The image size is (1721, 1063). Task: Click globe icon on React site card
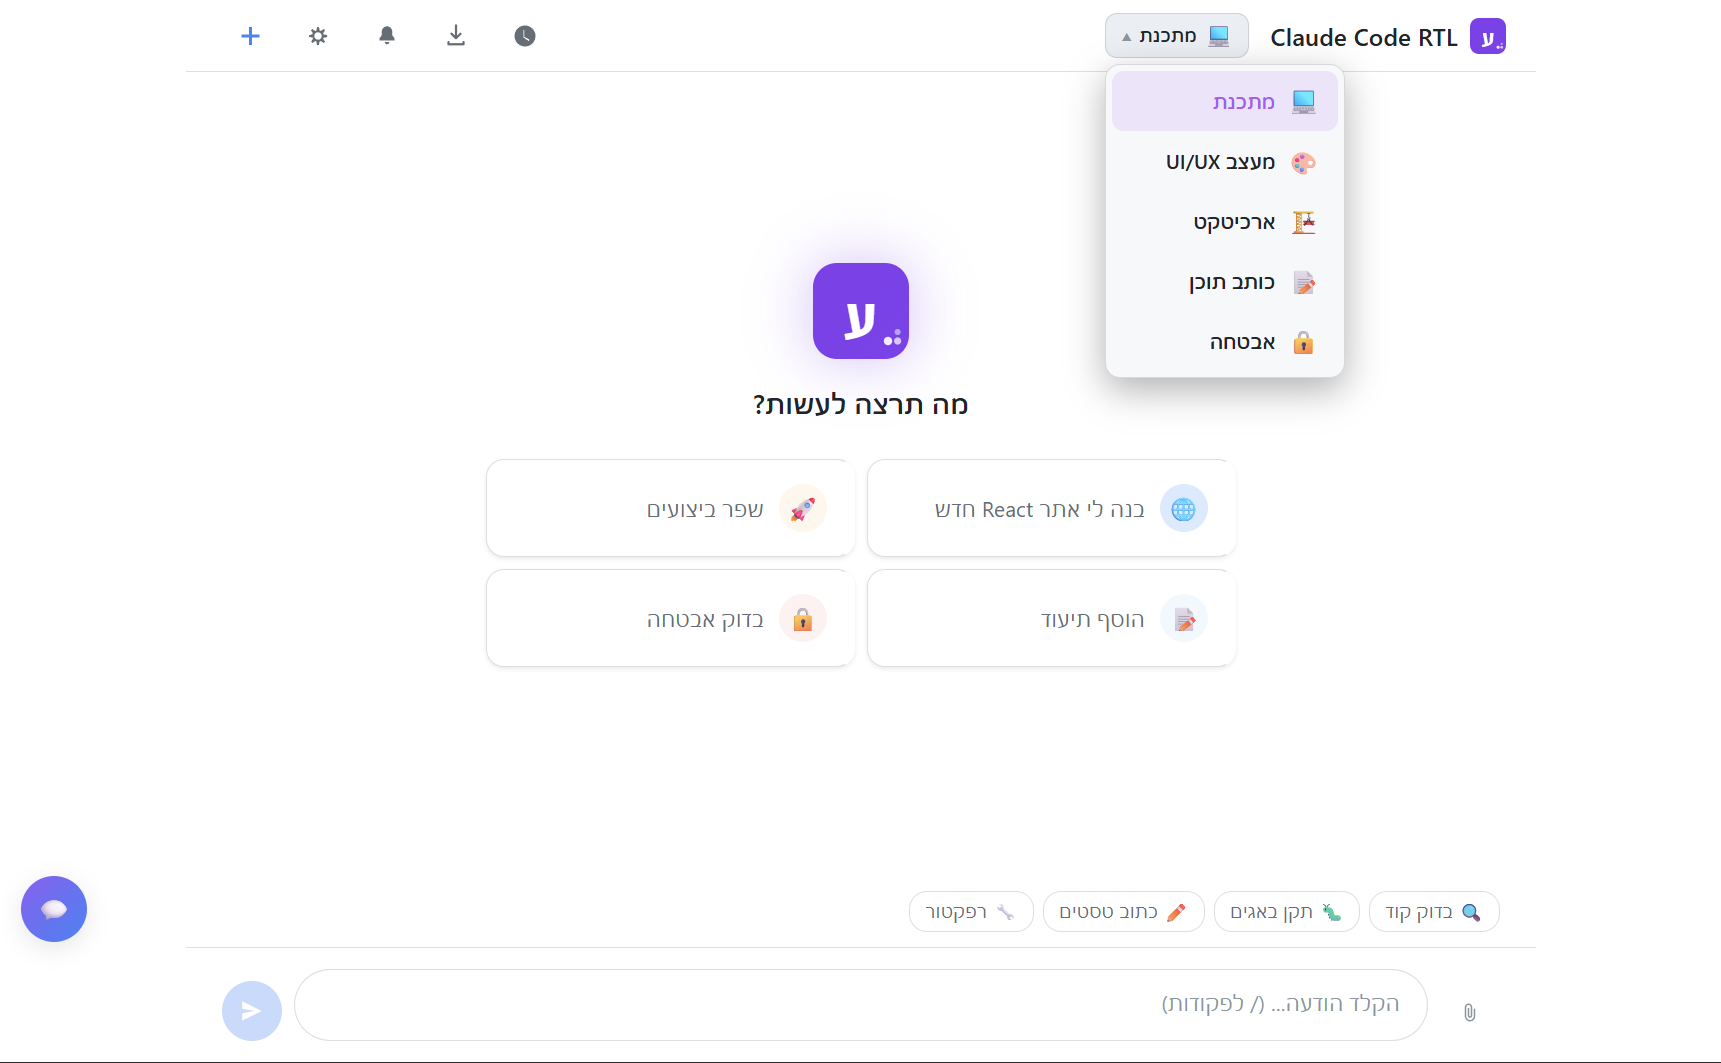point(1184,509)
